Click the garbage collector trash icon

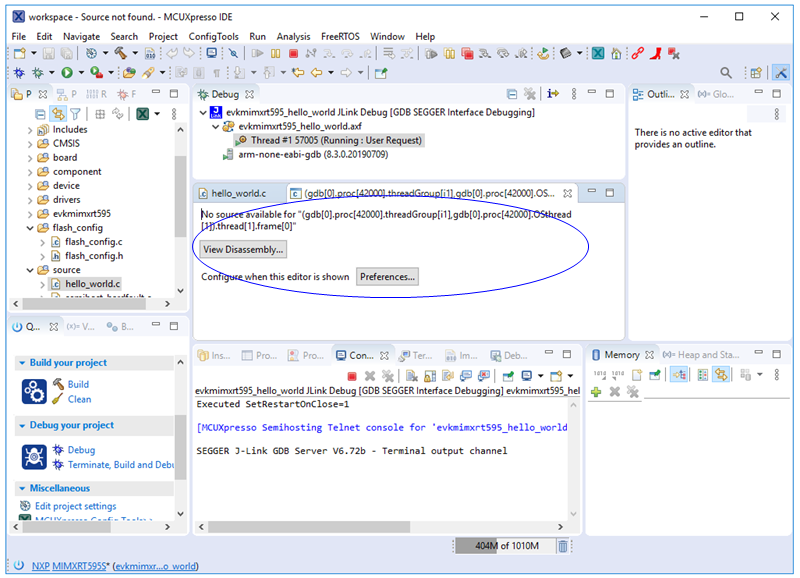[562, 546]
